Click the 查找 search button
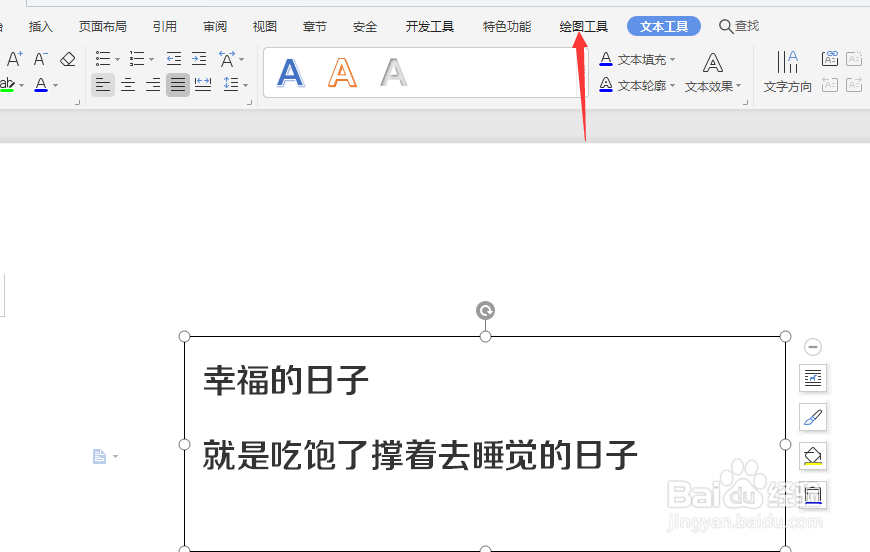 (739, 26)
